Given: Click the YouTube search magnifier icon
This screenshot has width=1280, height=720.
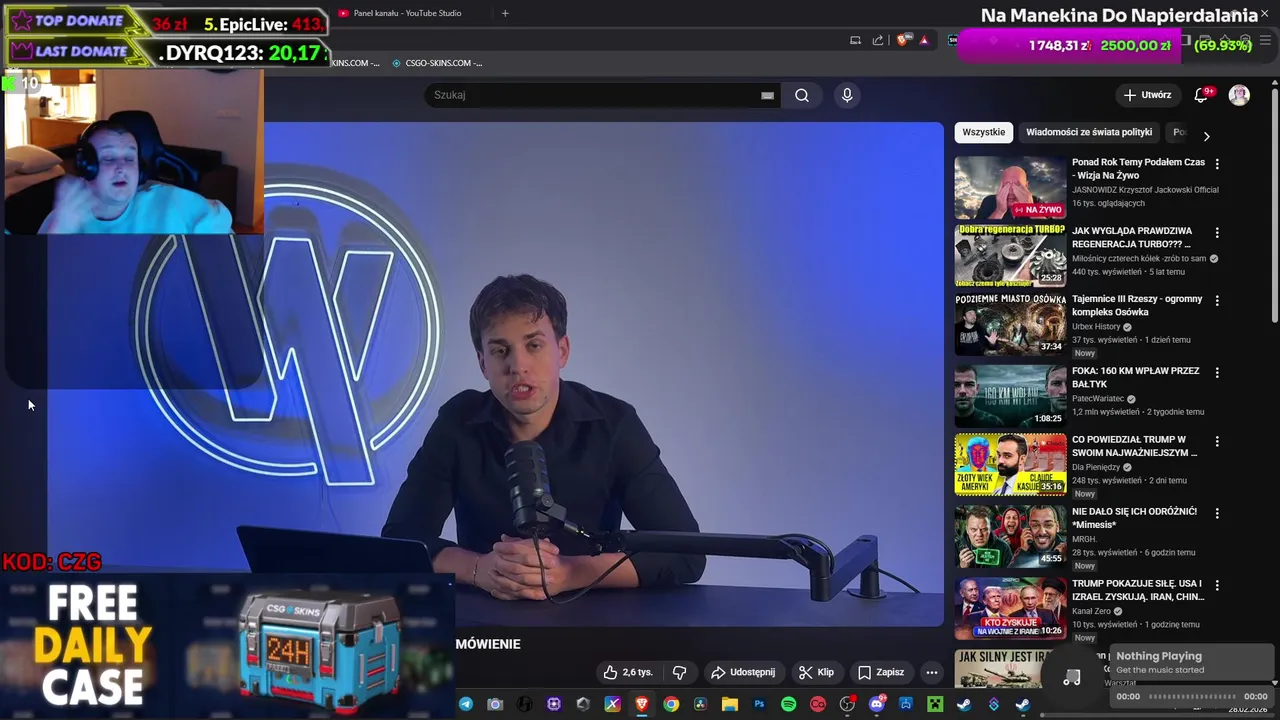Looking at the screenshot, I should pos(802,95).
